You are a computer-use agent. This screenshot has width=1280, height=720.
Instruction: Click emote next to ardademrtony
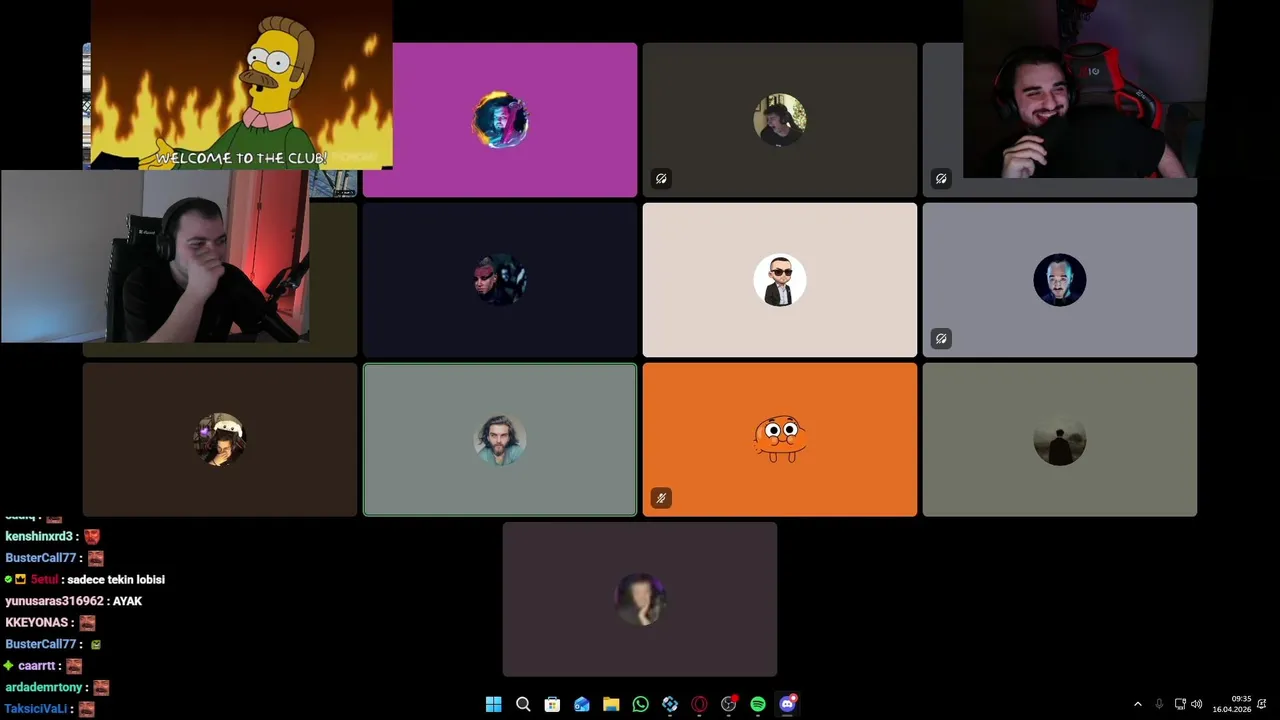tap(101, 688)
